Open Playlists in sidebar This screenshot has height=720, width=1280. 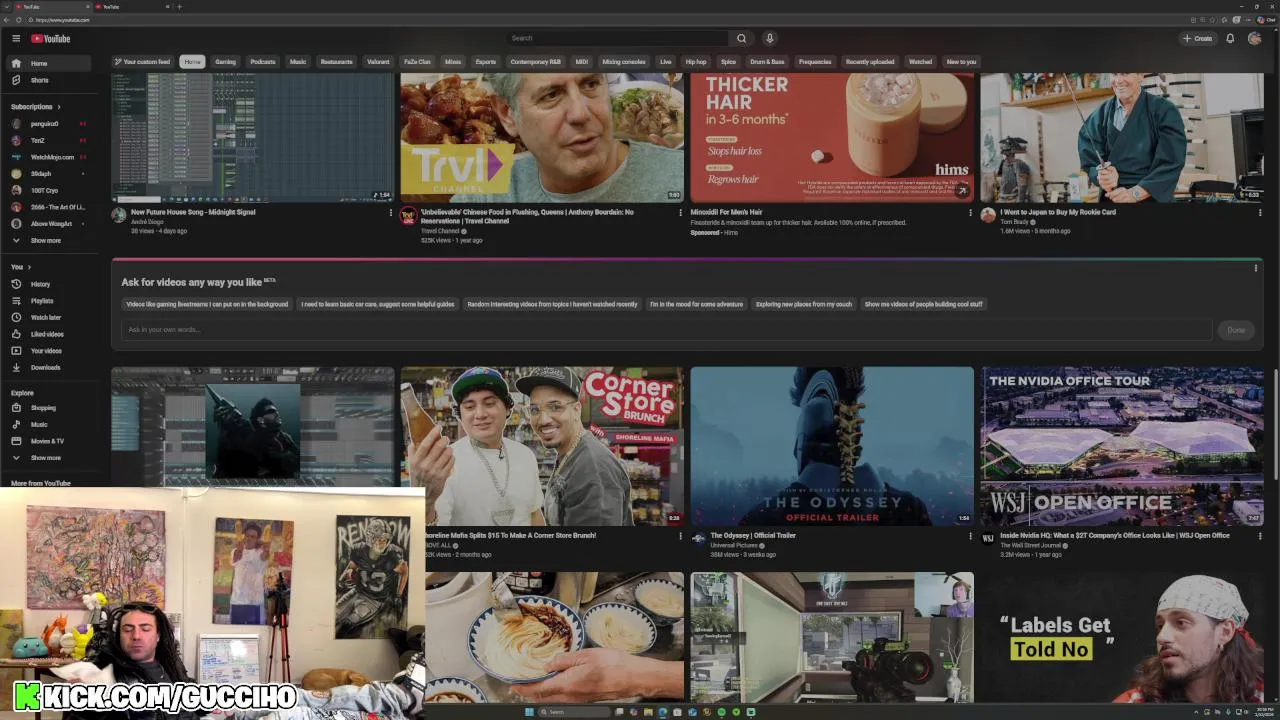[47, 301]
